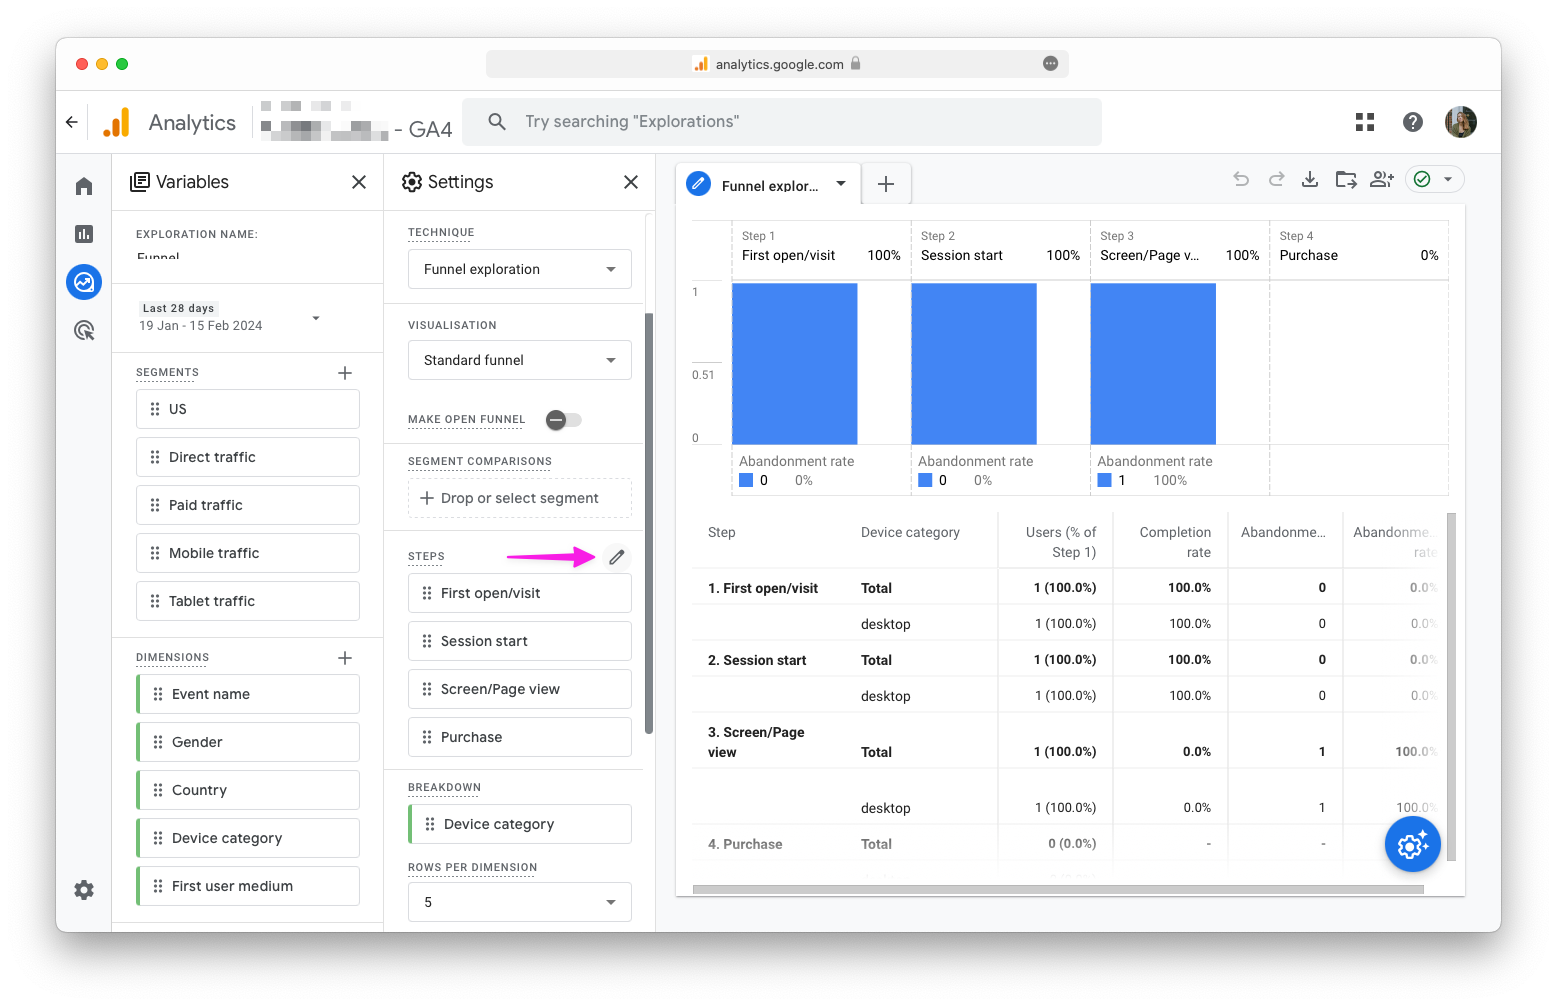The width and height of the screenshot is (1557, 1006).
Task: Download the exploration data
Action: (1310, 179)
